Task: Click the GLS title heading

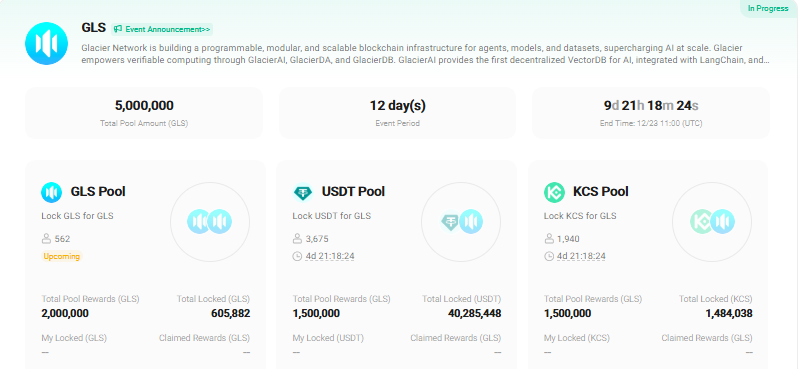Action: coord(93,28)
